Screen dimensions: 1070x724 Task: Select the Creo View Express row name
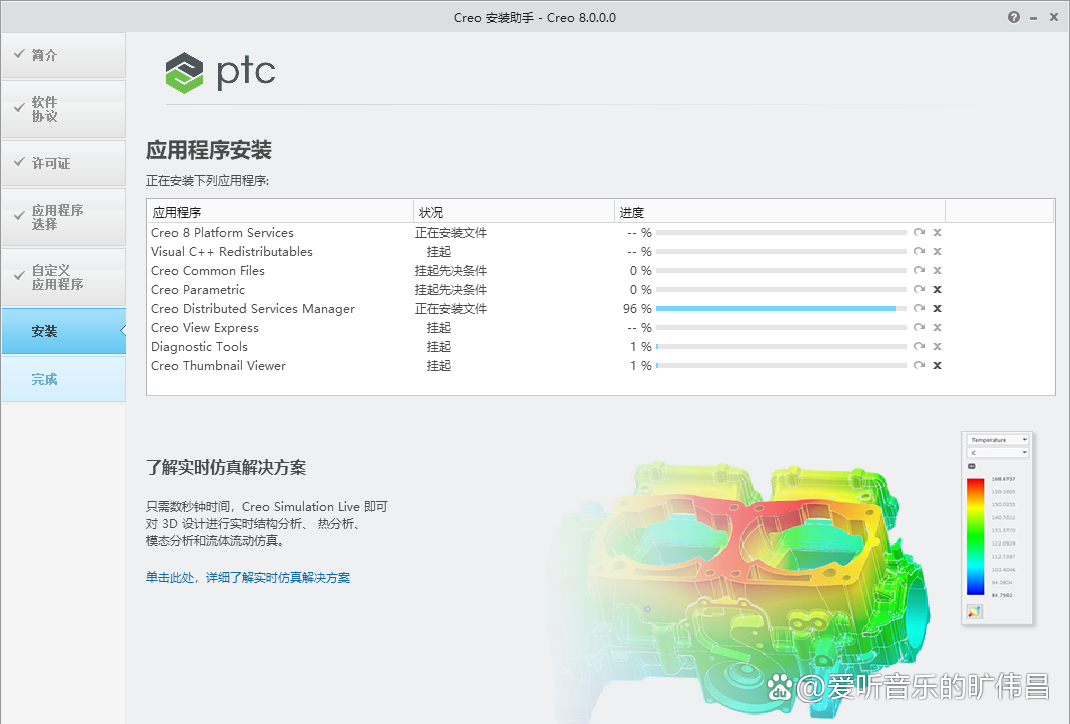205,328
